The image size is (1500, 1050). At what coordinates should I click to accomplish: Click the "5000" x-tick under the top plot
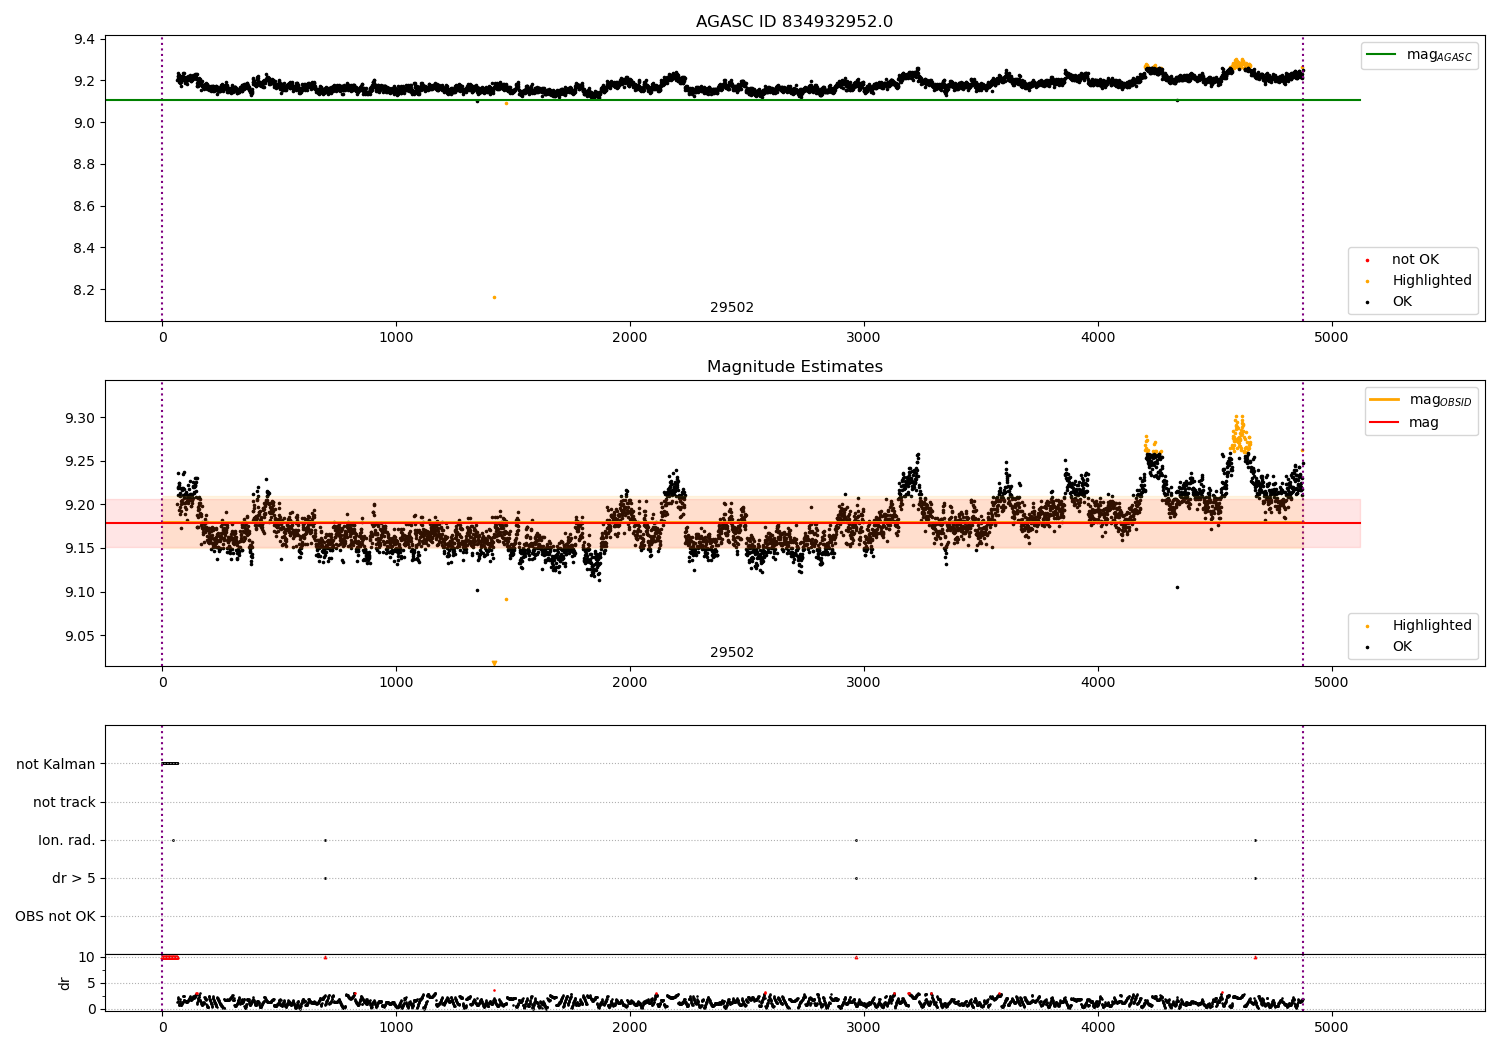tap(1331, 338)
